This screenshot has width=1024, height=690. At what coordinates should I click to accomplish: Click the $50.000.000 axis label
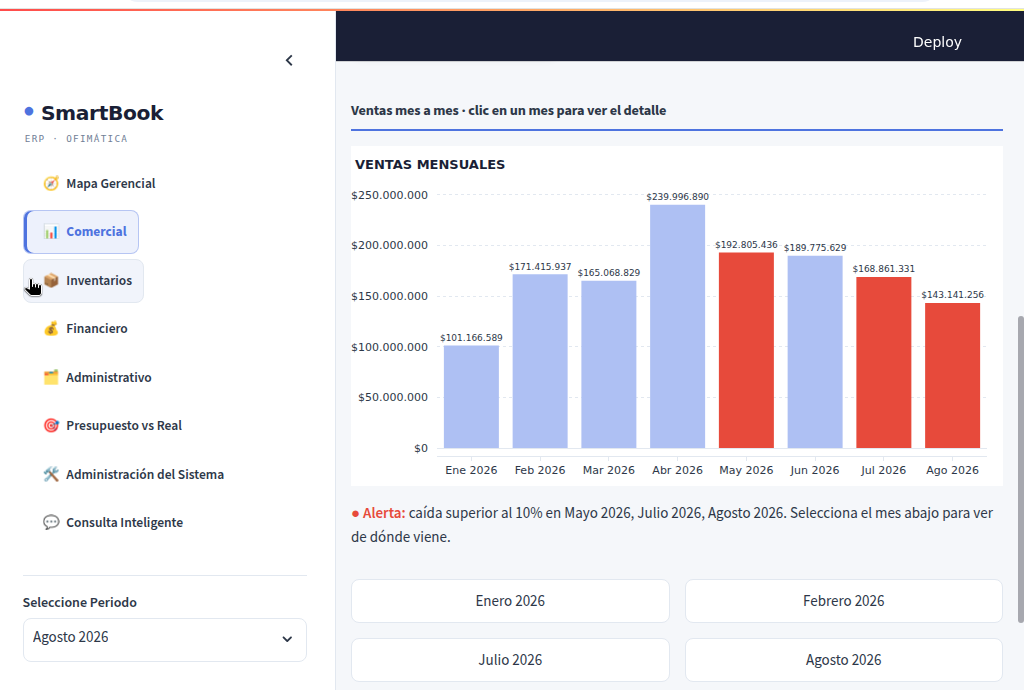392,397
